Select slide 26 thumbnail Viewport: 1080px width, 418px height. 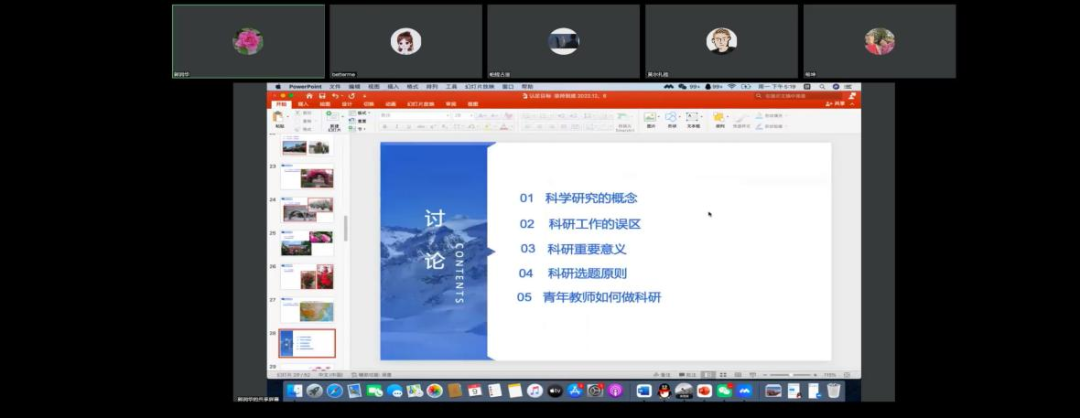click(307, 277)
